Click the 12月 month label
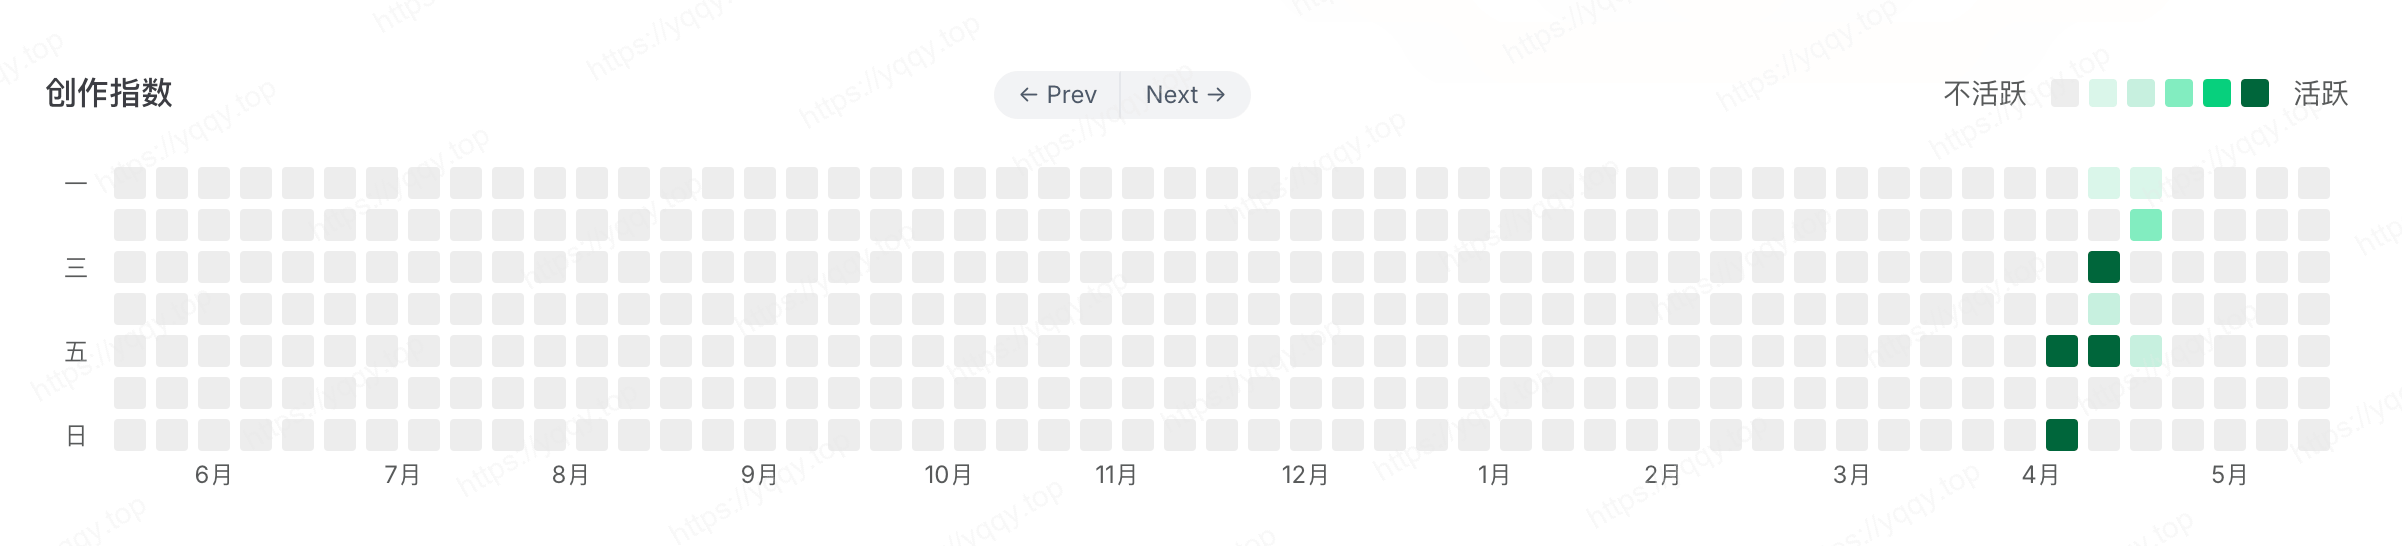Viewport: 2402px width, 546px height. click(x=1305, y=475)
